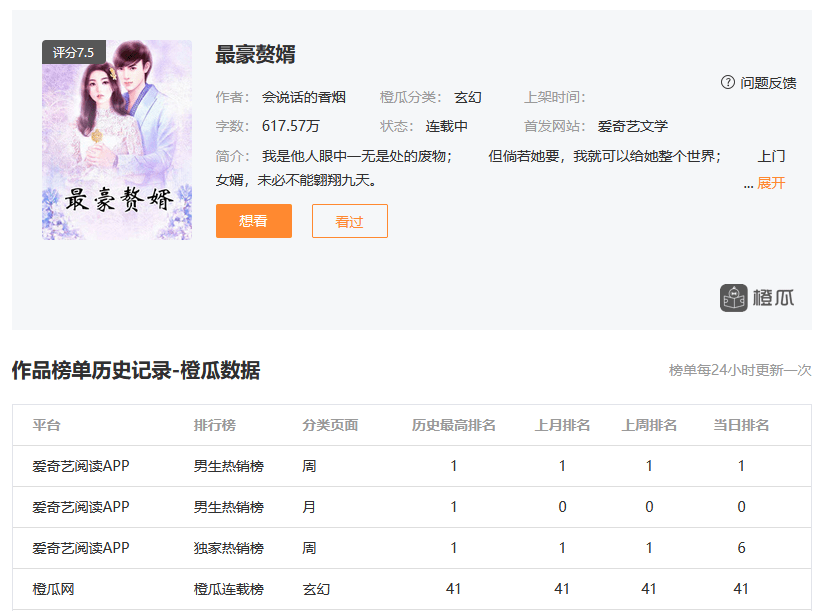Click the 排行榜 column header

[215, 425]
